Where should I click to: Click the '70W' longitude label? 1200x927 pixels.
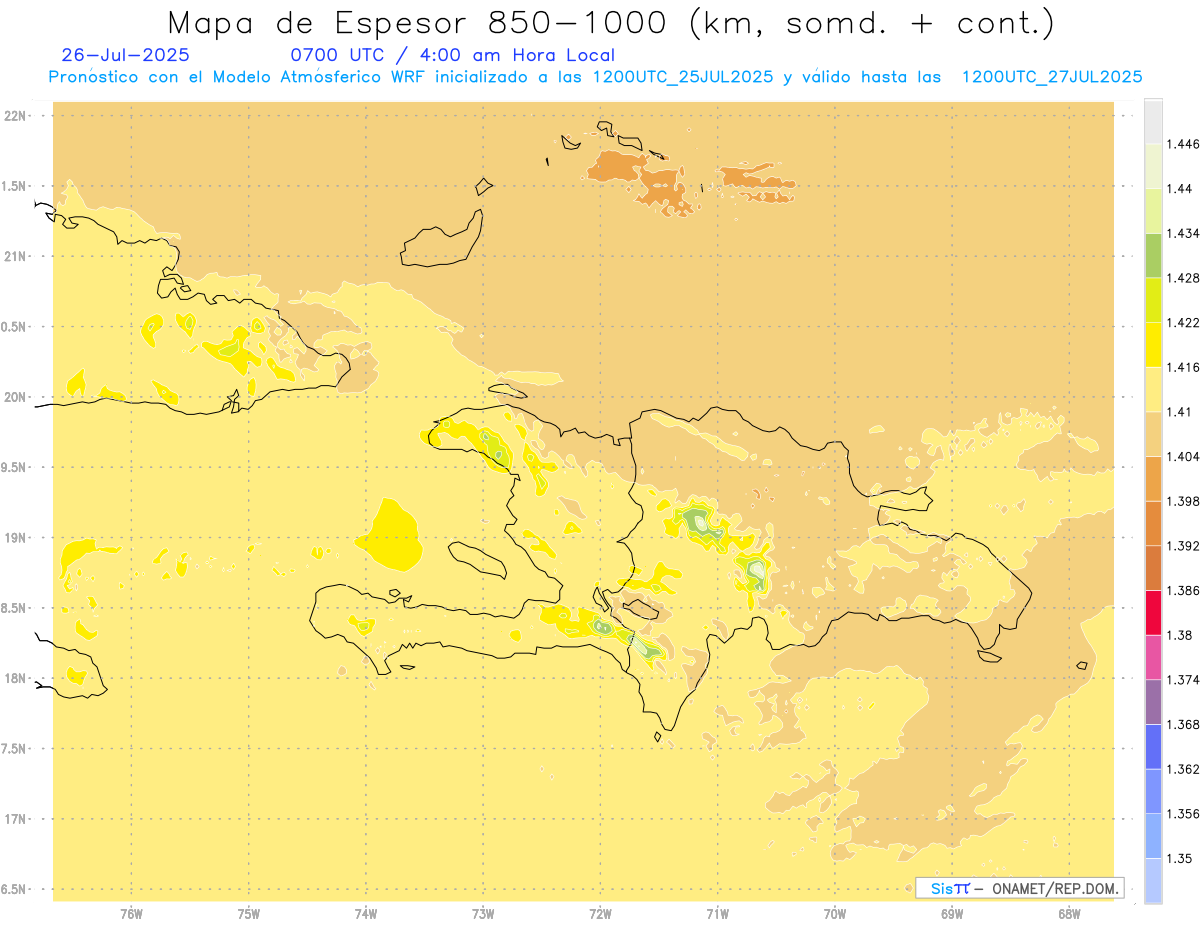[x=835, y=914]
